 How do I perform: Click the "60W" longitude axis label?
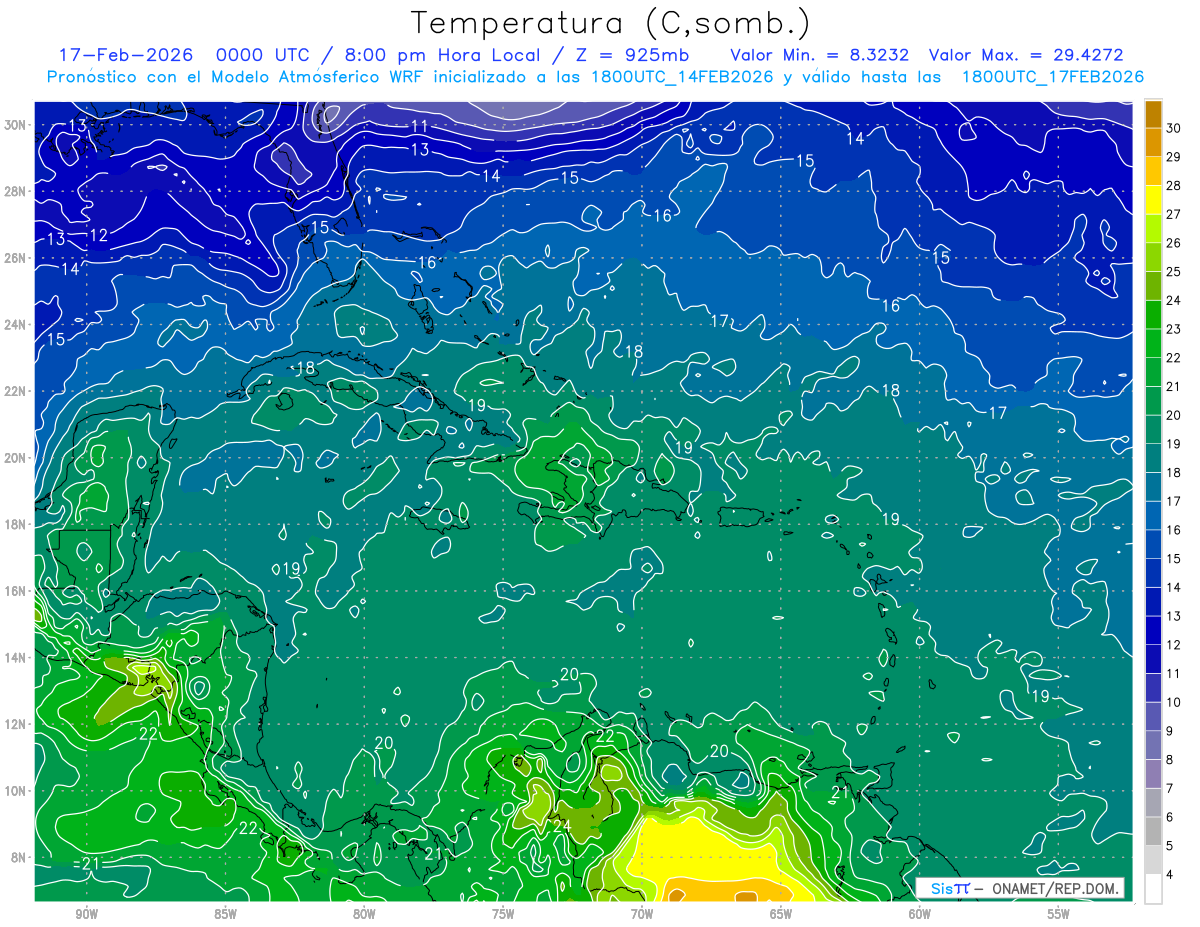click(x=920, y=915)
